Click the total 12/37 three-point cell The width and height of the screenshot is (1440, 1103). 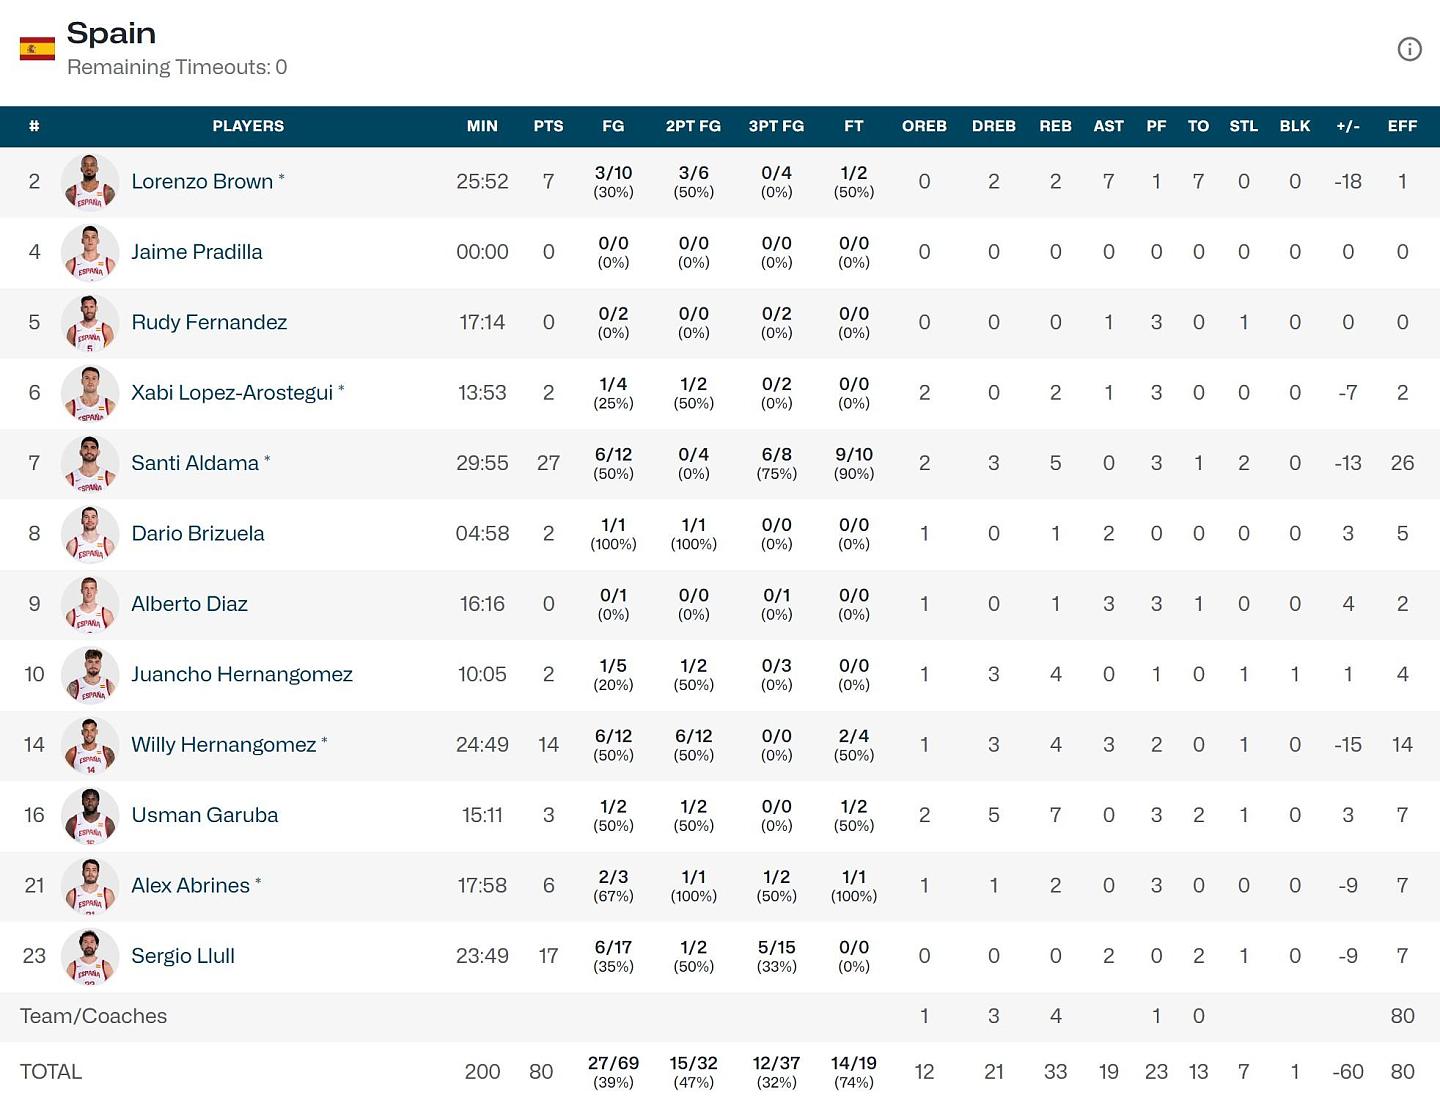[776, 1072]
